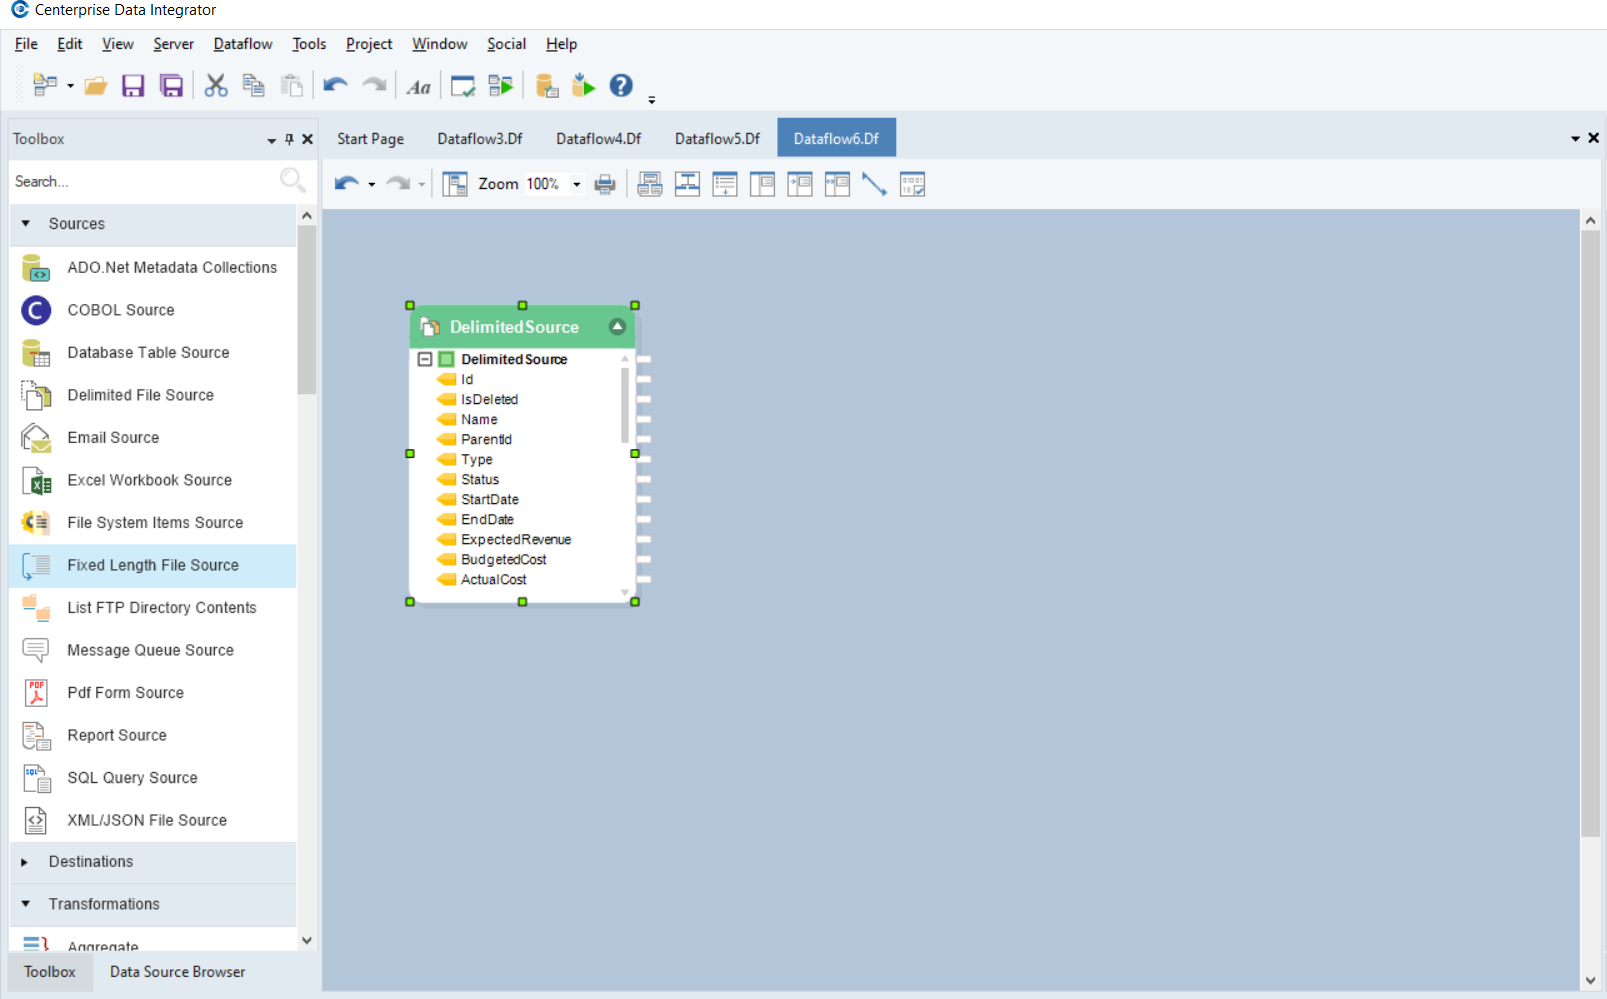Select Excel Workbook Source in the toolbox
The width and height of the screenshot is (1607, 999).
149,480
